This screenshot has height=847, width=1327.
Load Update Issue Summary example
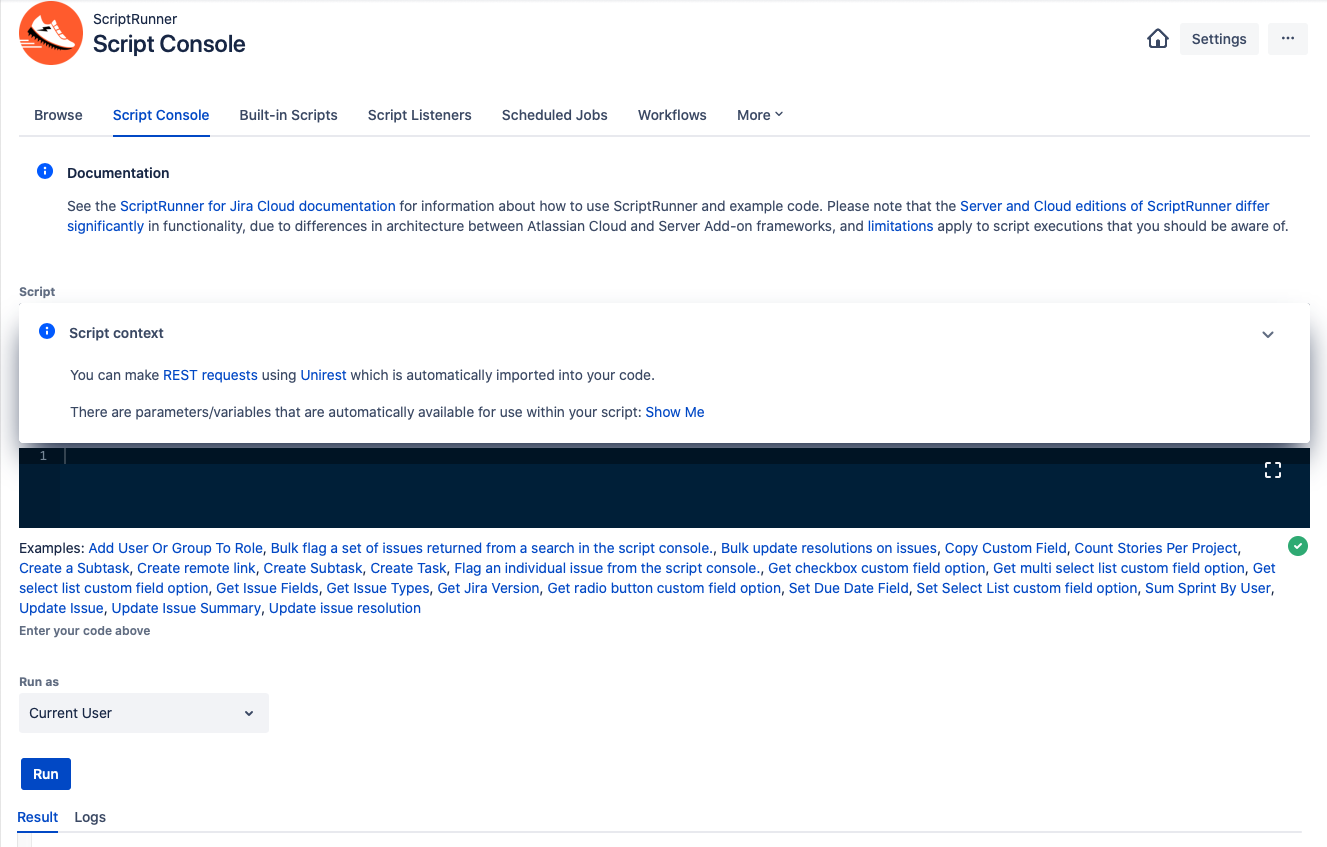pos(186,608)
